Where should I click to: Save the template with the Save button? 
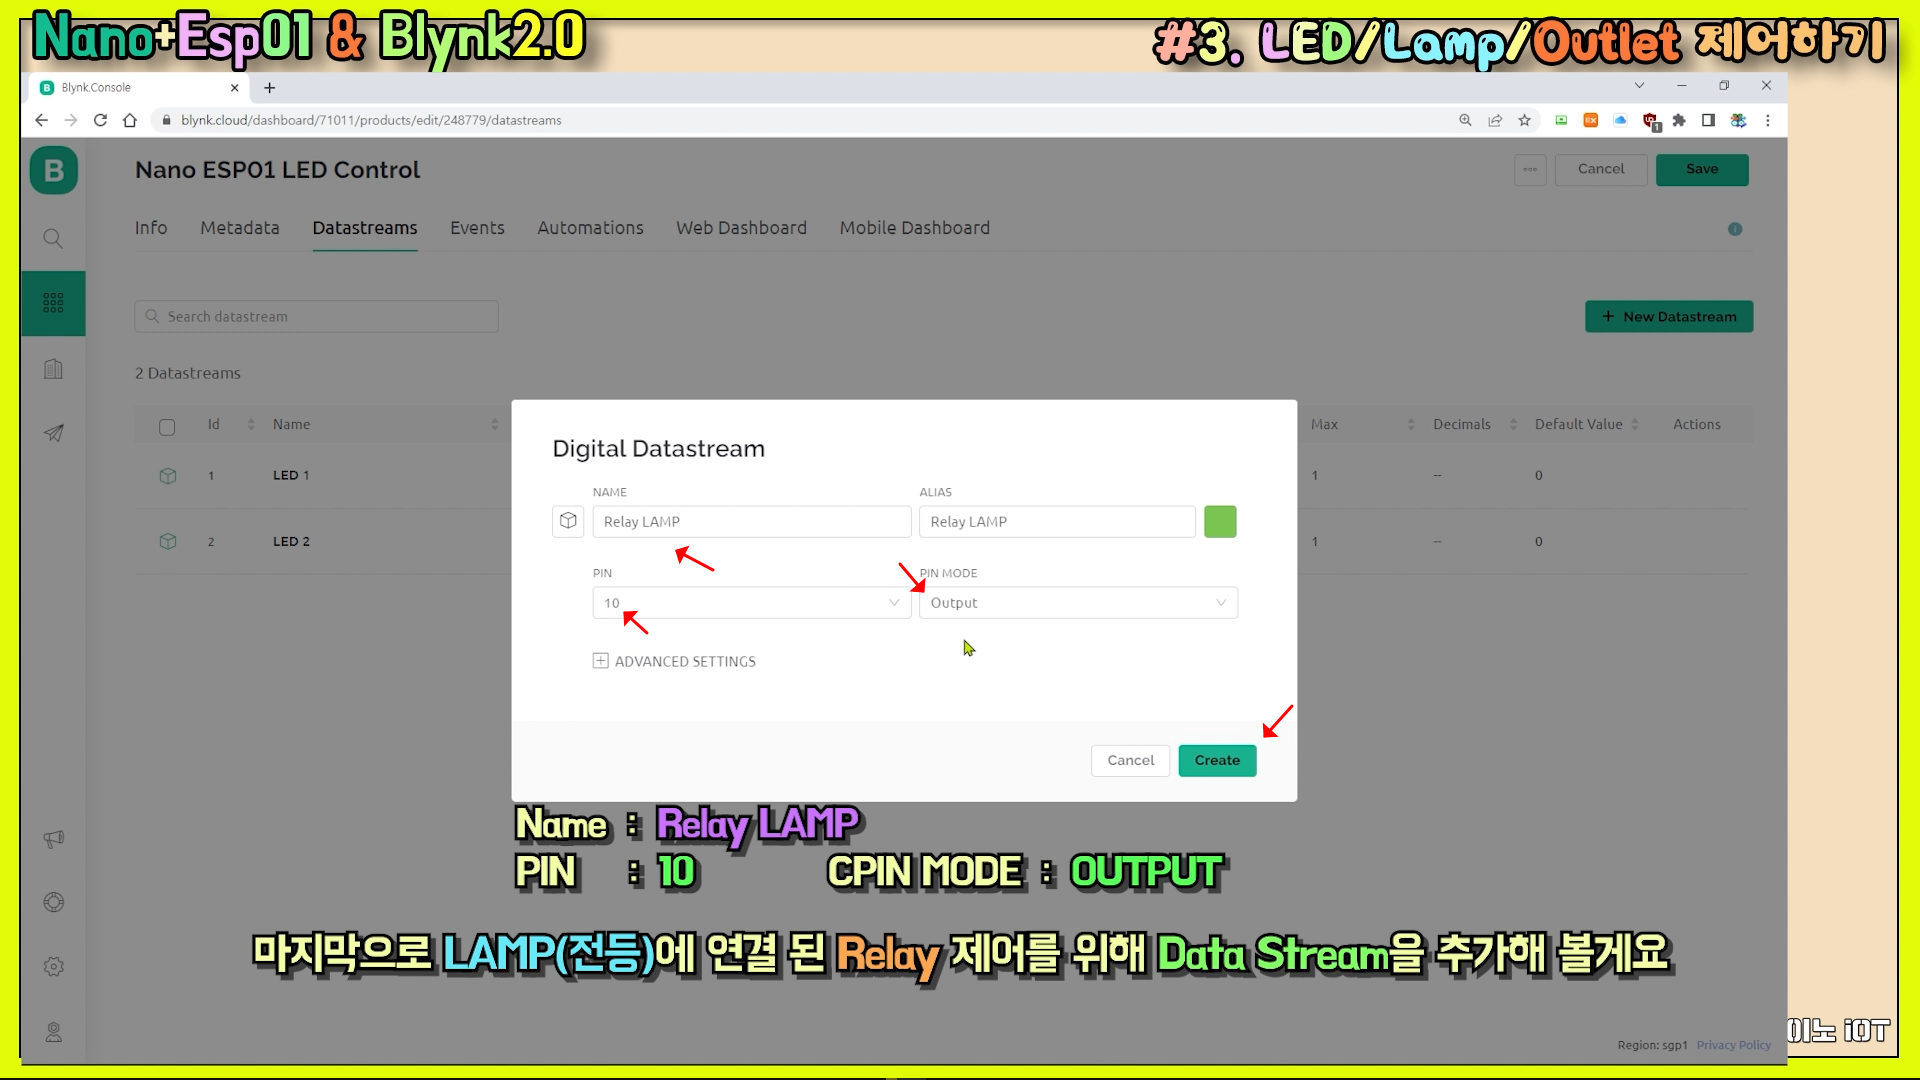(1702, 169)
